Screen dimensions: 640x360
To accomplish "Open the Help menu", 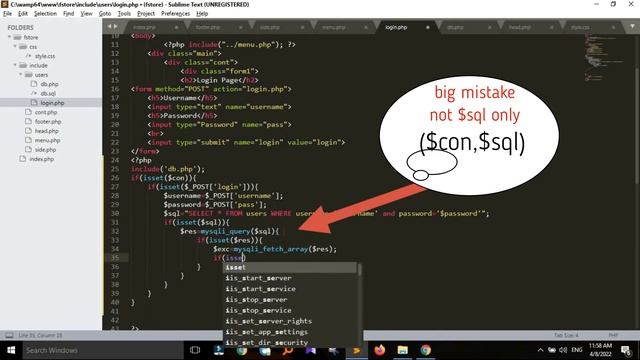I will [x=202, y=13].
